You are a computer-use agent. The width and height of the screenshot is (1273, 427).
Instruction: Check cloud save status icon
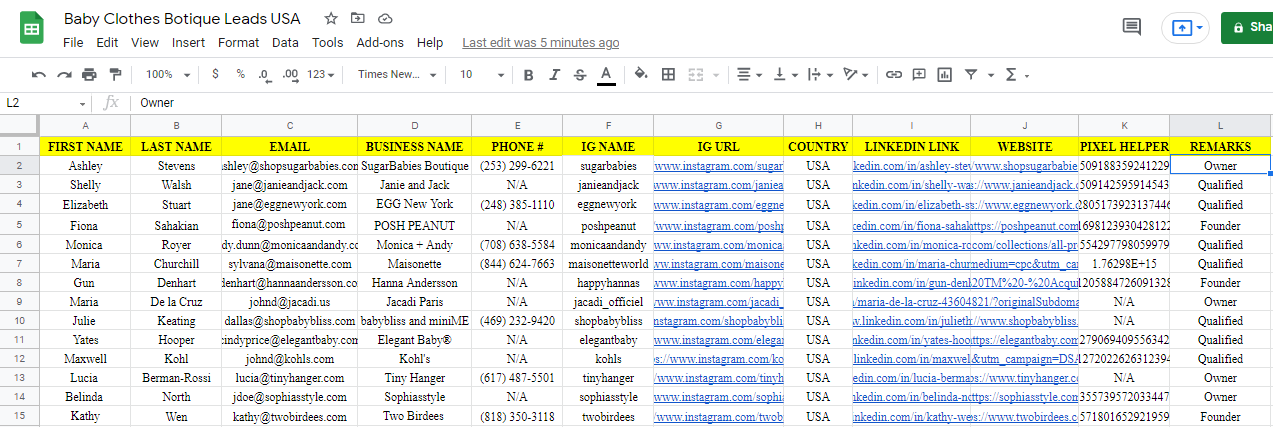[x=385, y=19]
